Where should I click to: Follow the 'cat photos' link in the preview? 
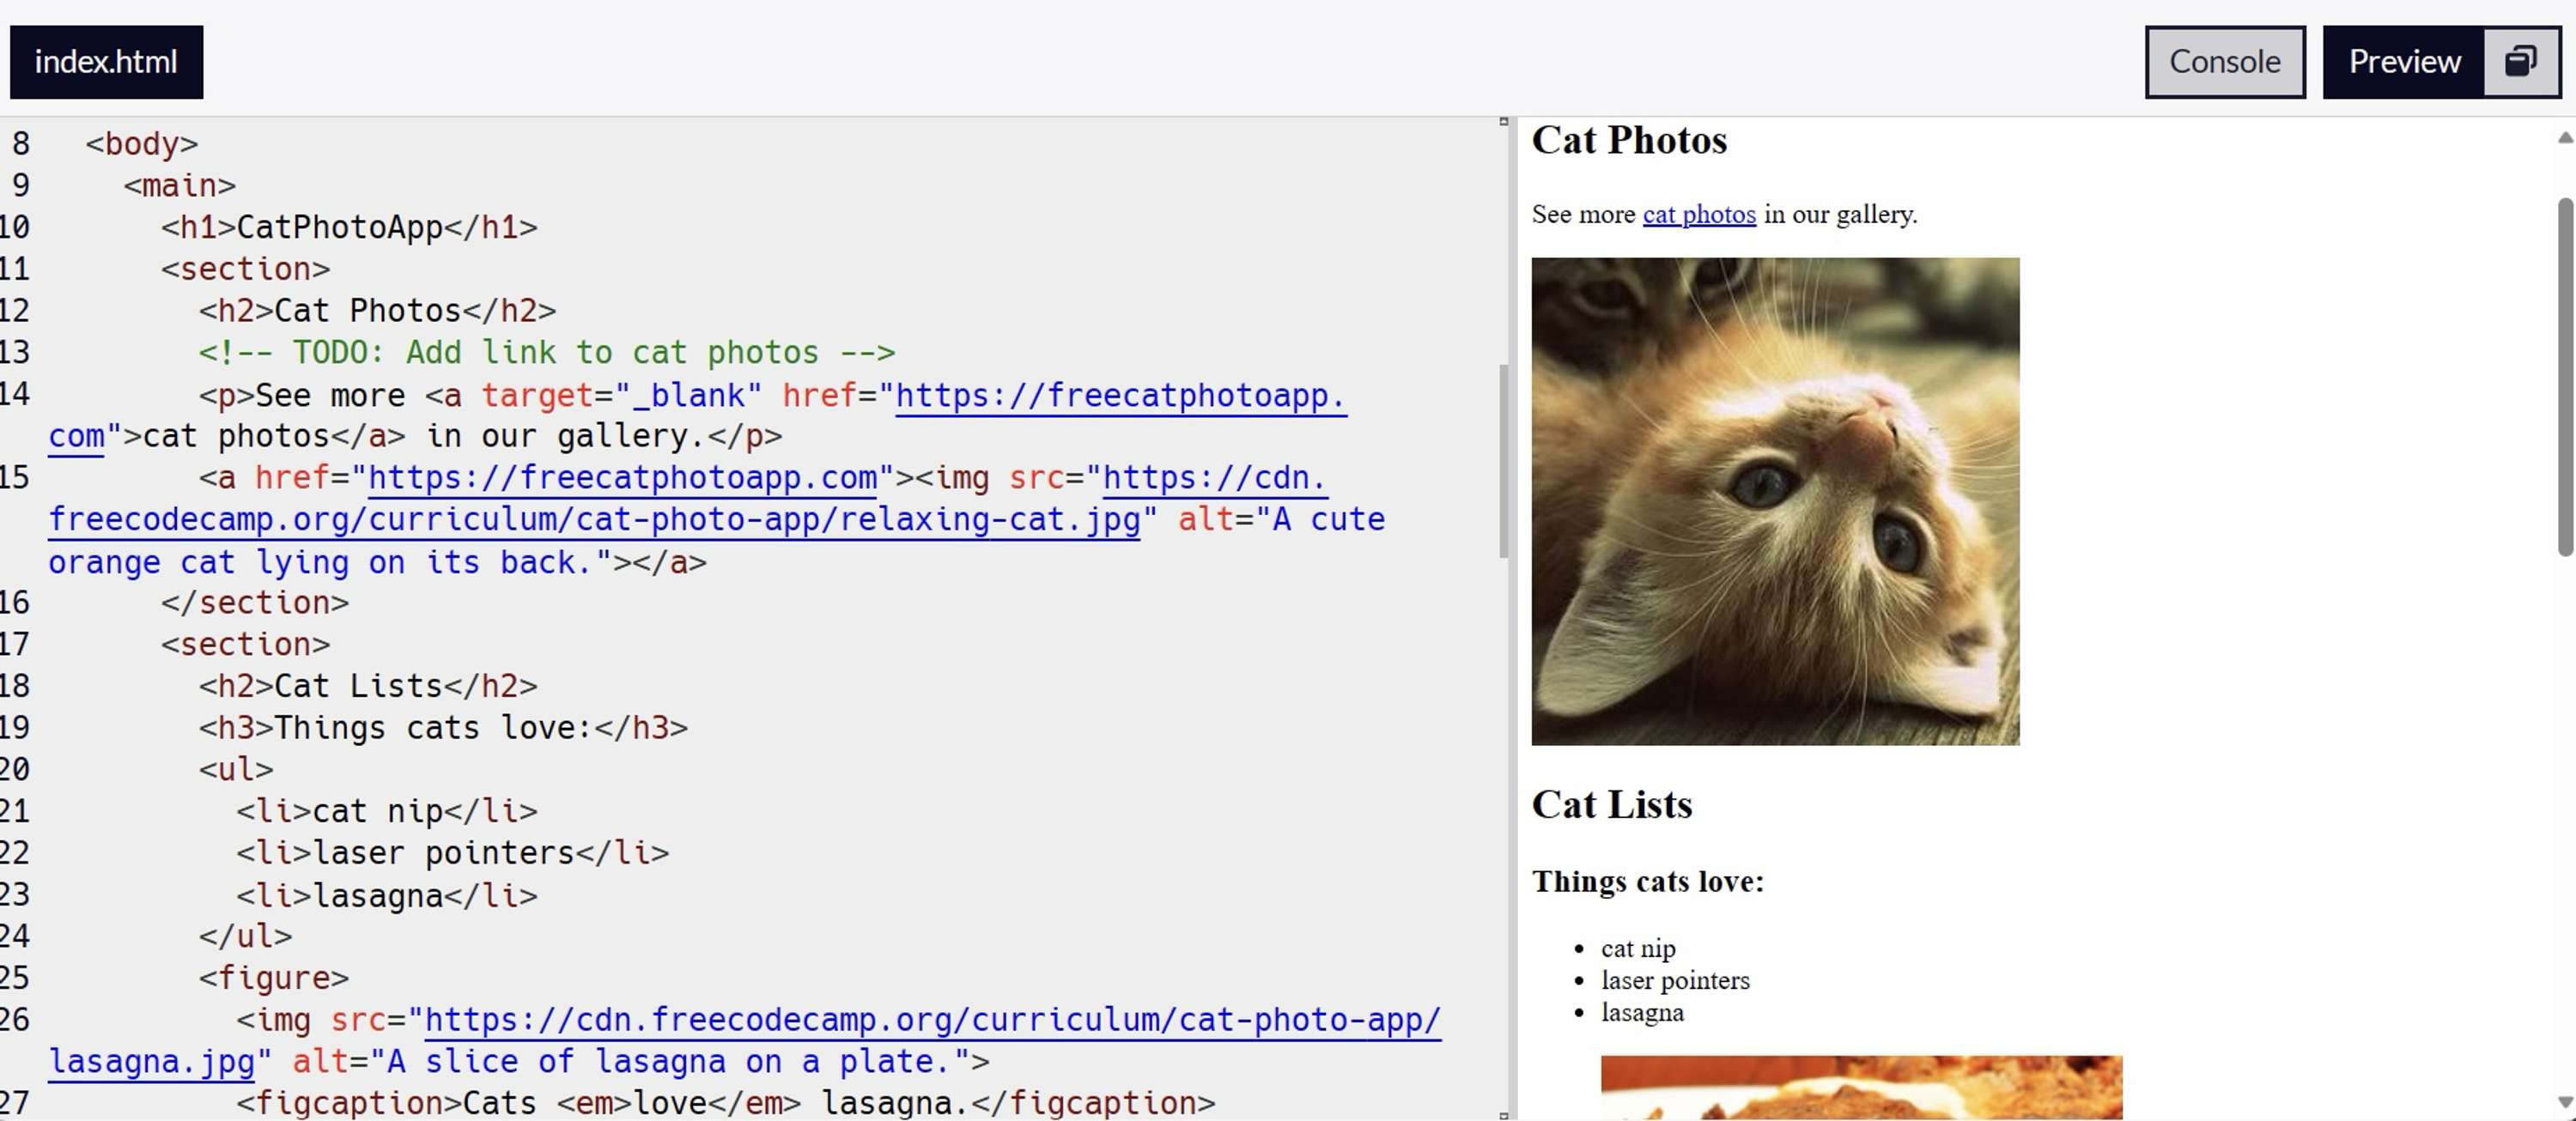1698,214
